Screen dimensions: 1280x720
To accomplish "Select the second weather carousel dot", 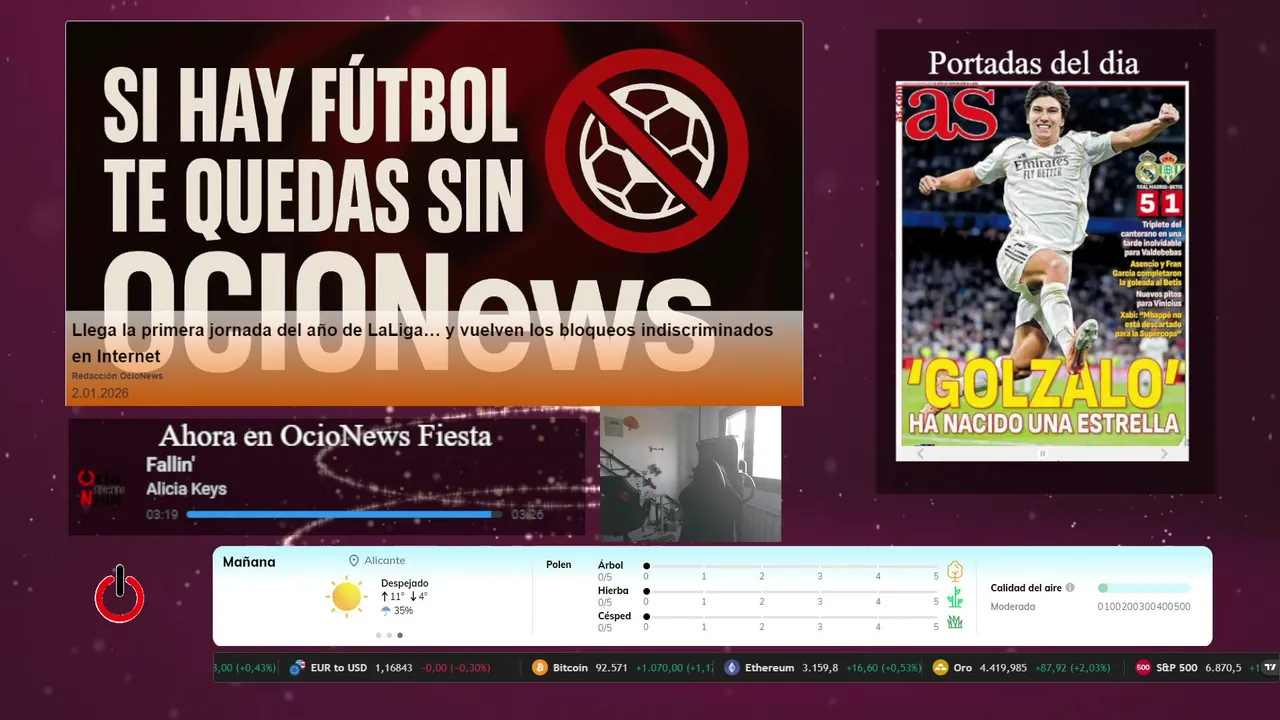I will point(389,635).
